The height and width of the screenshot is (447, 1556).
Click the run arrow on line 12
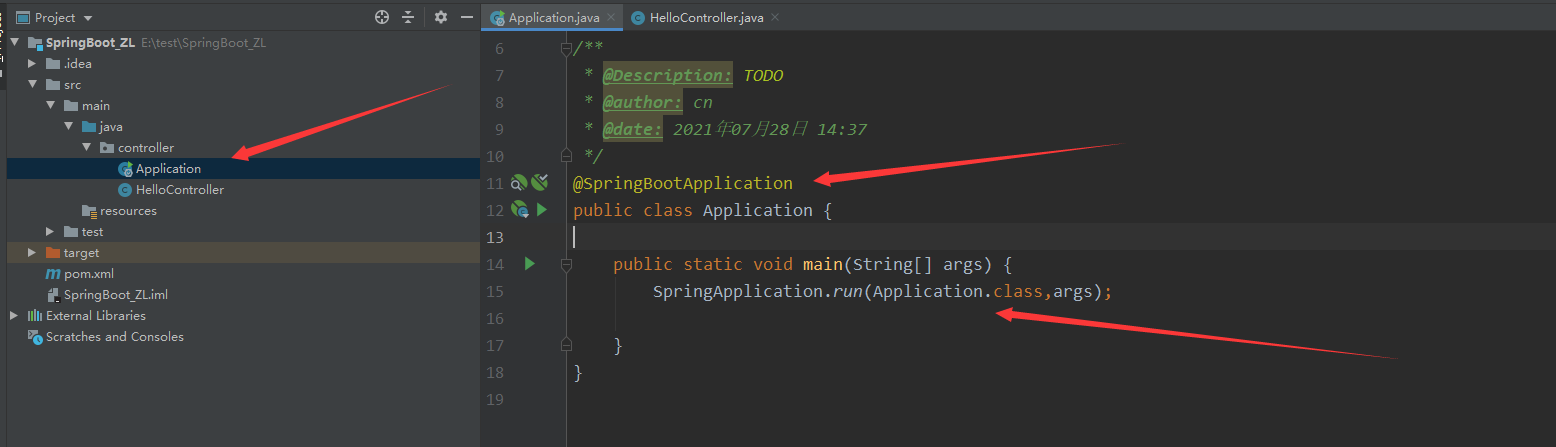coord(542,210)
